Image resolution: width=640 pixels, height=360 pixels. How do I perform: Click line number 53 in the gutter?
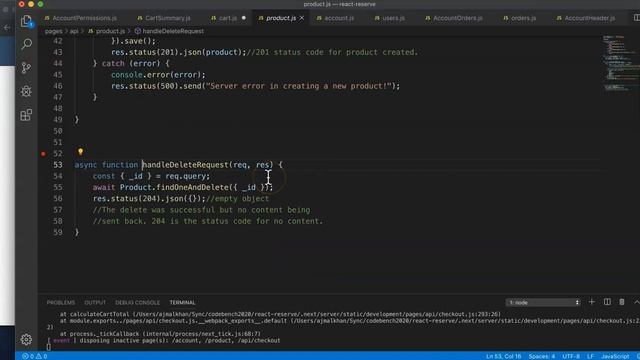point(58,165)
